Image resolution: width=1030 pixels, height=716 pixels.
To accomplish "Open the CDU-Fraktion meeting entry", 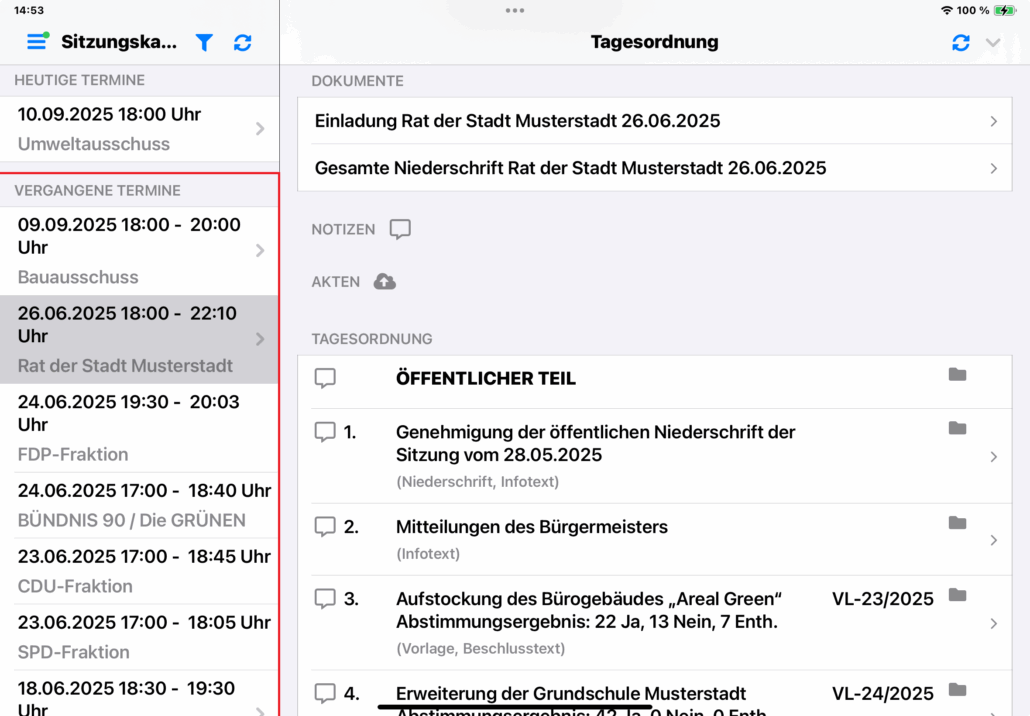I will coord(139,571).
